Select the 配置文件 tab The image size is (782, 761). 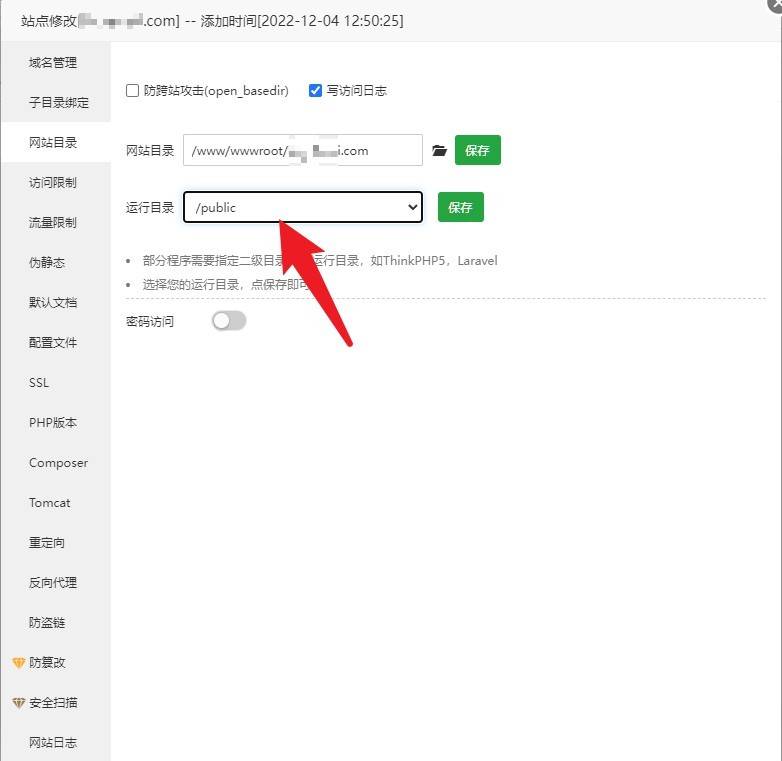pyautogui.click(x=53, y=343)
